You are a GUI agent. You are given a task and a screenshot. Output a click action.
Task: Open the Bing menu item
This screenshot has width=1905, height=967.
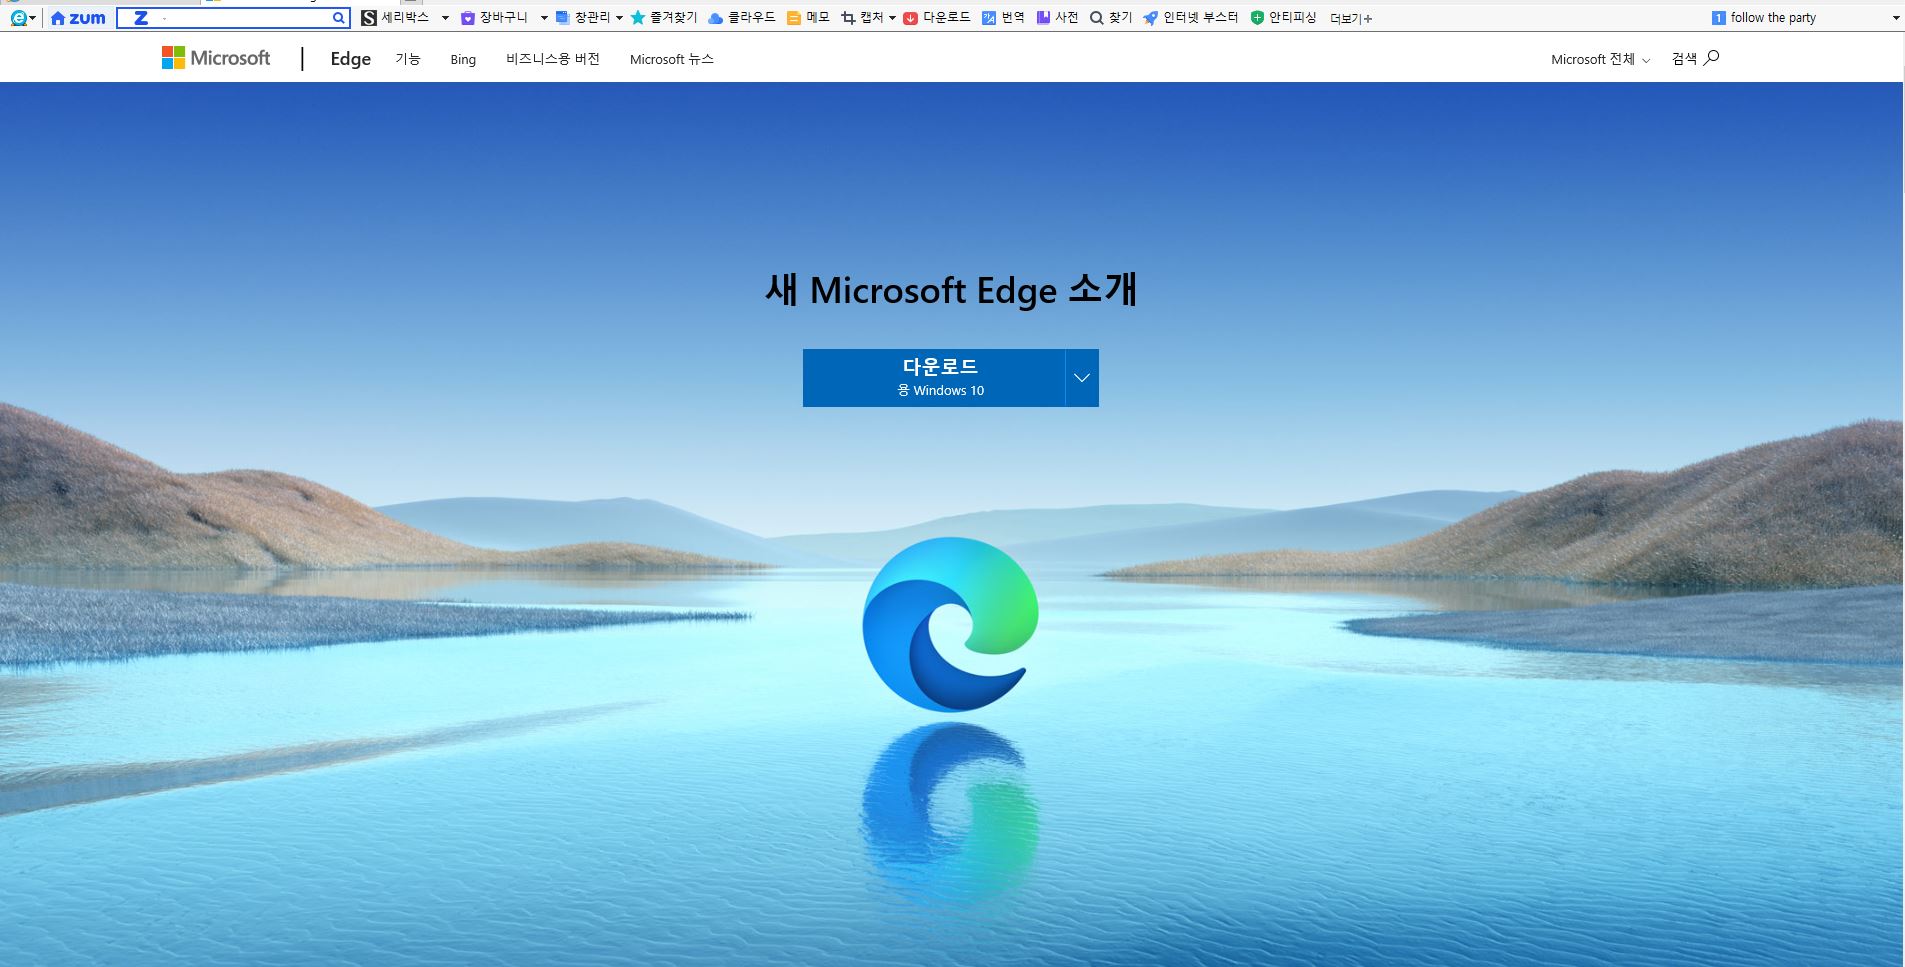coord(463,59)
